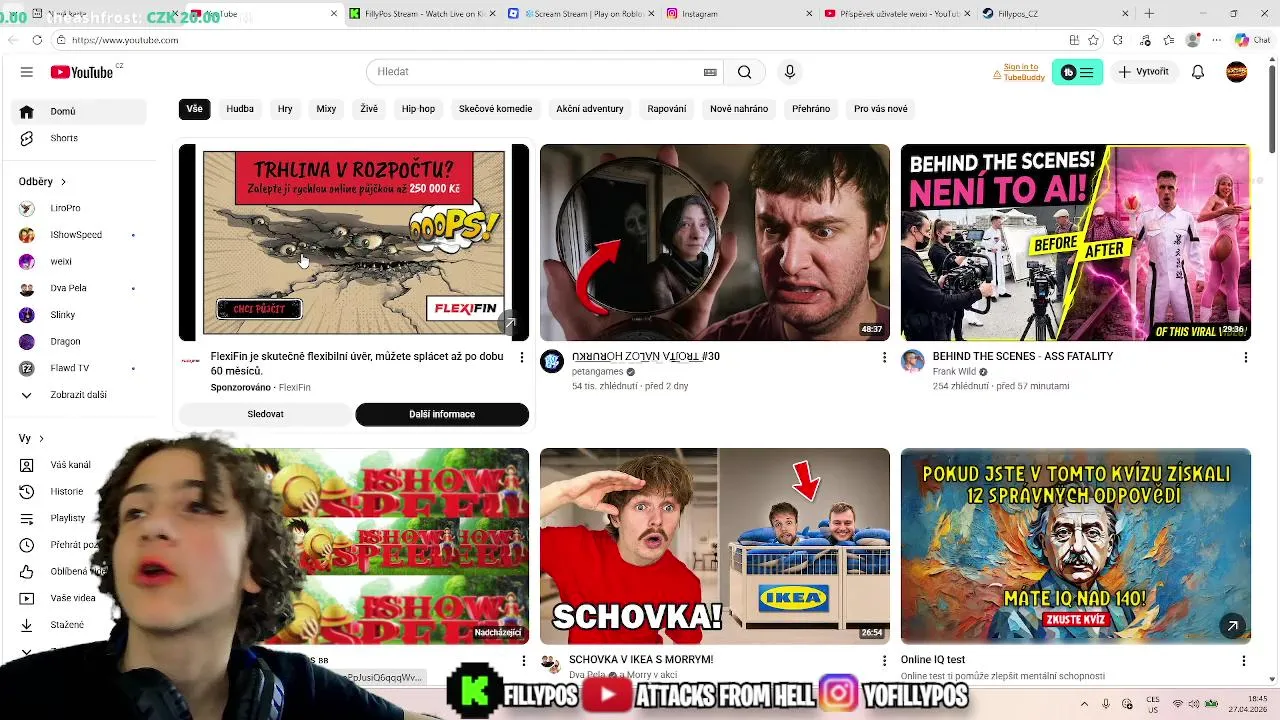Select the Mixy filter chip

[326, 109]
